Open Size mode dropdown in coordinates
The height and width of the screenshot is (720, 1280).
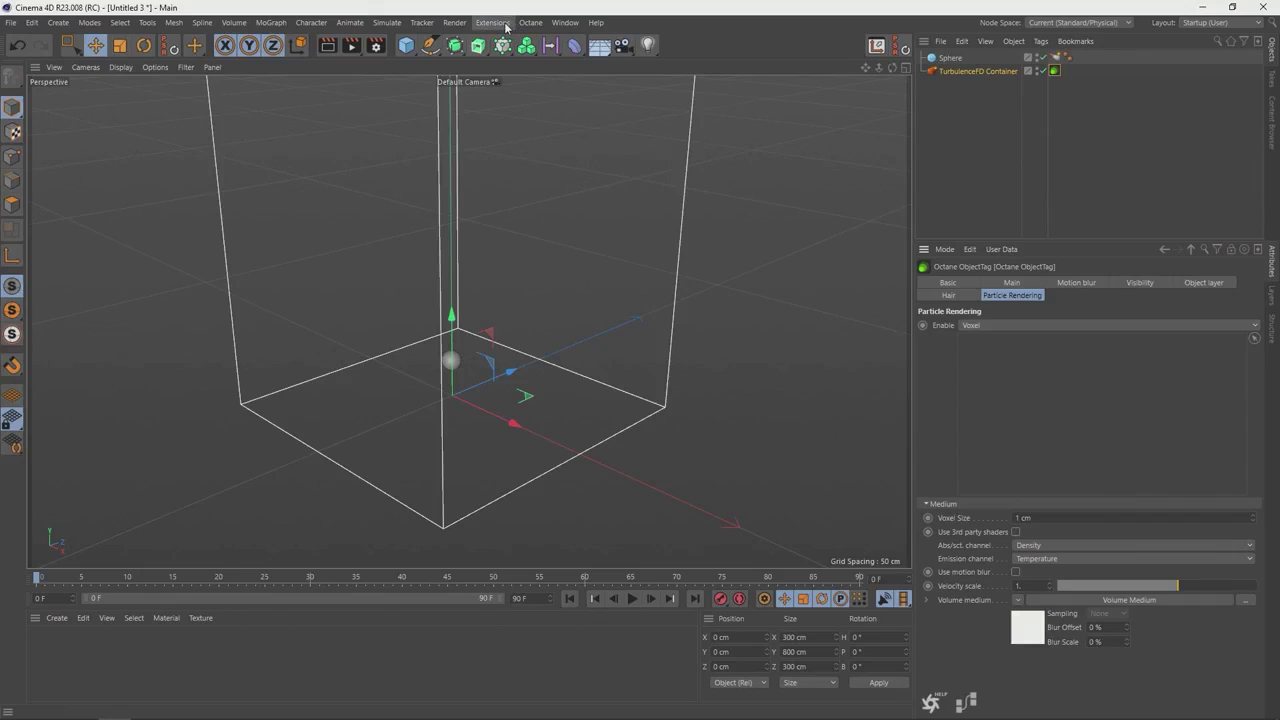coord(809,683)
